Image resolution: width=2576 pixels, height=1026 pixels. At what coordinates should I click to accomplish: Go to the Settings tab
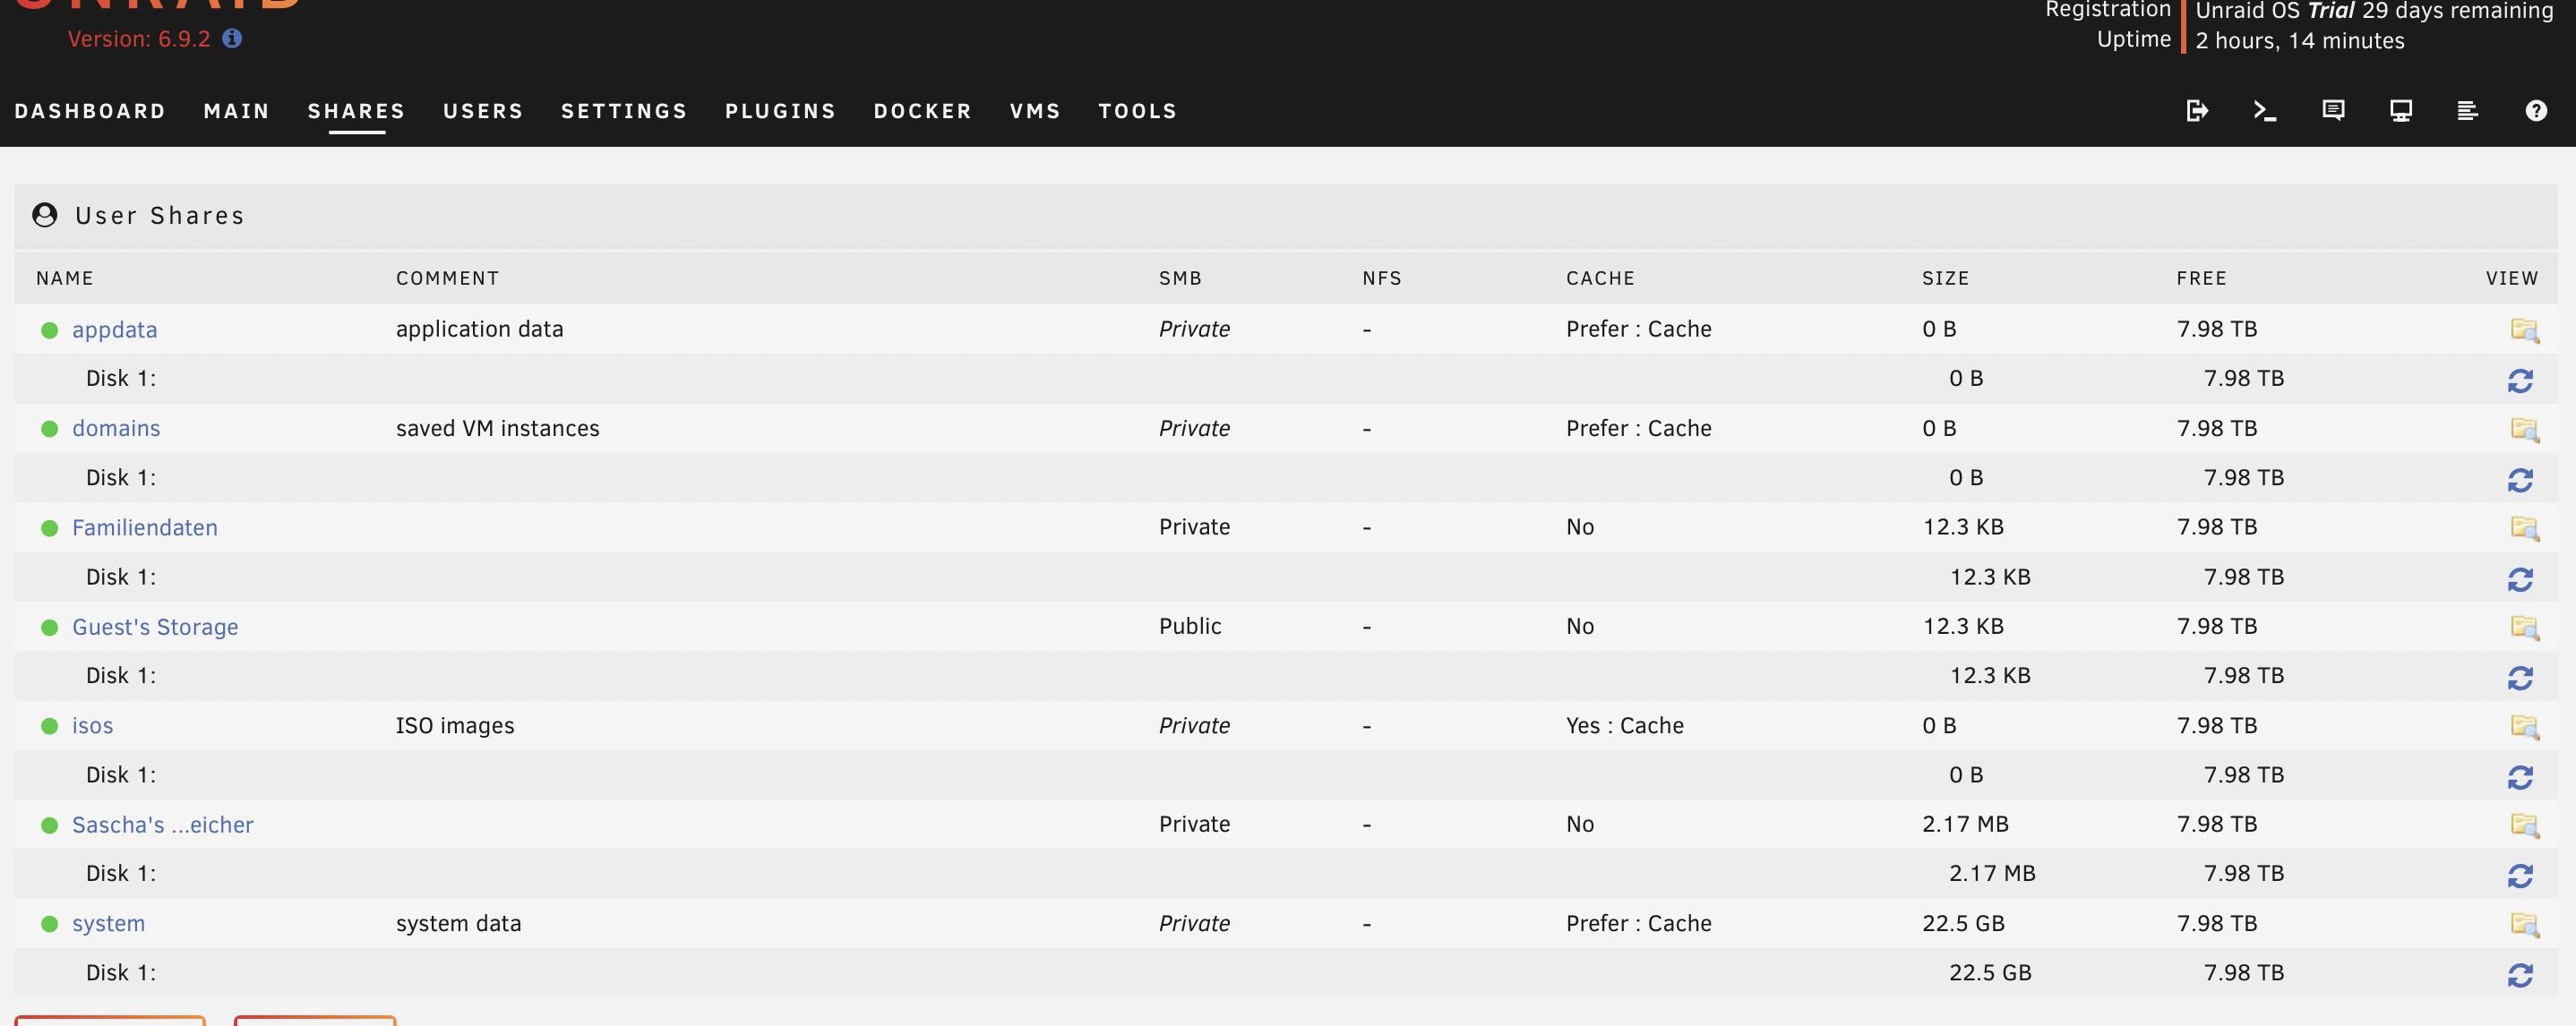[624, 111]
